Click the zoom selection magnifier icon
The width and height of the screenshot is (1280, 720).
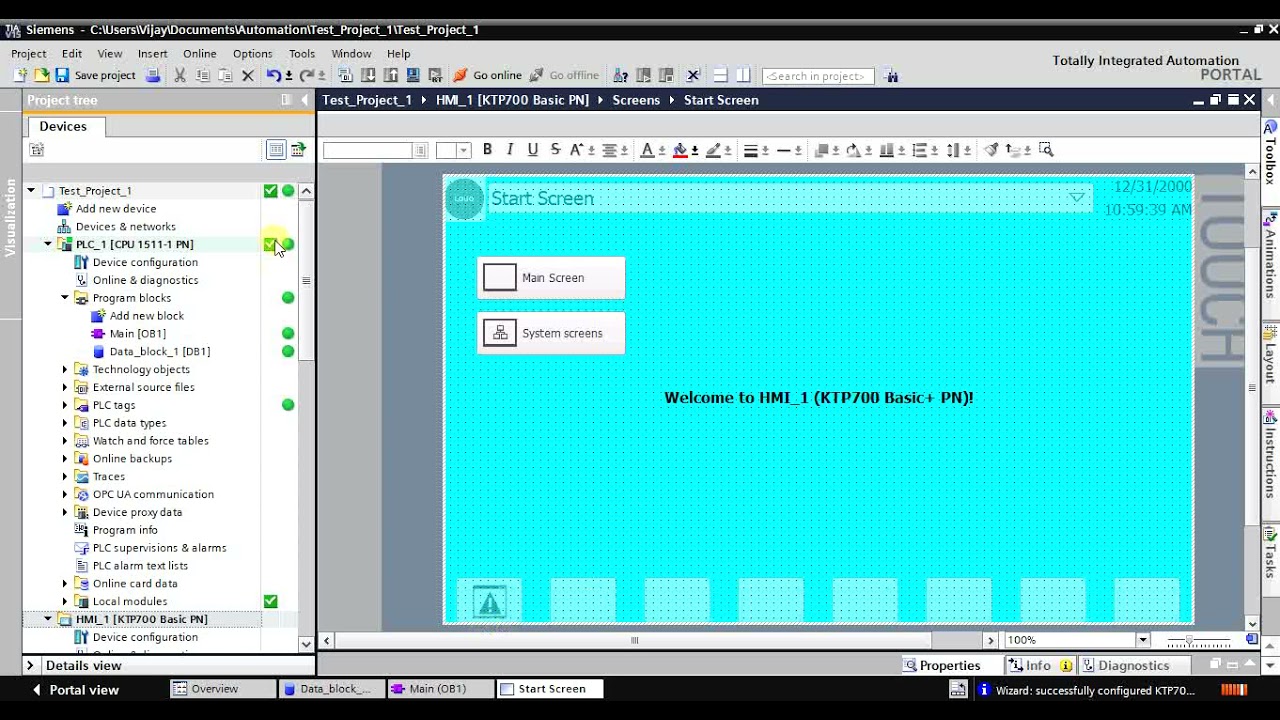(x=1047, y=150)
